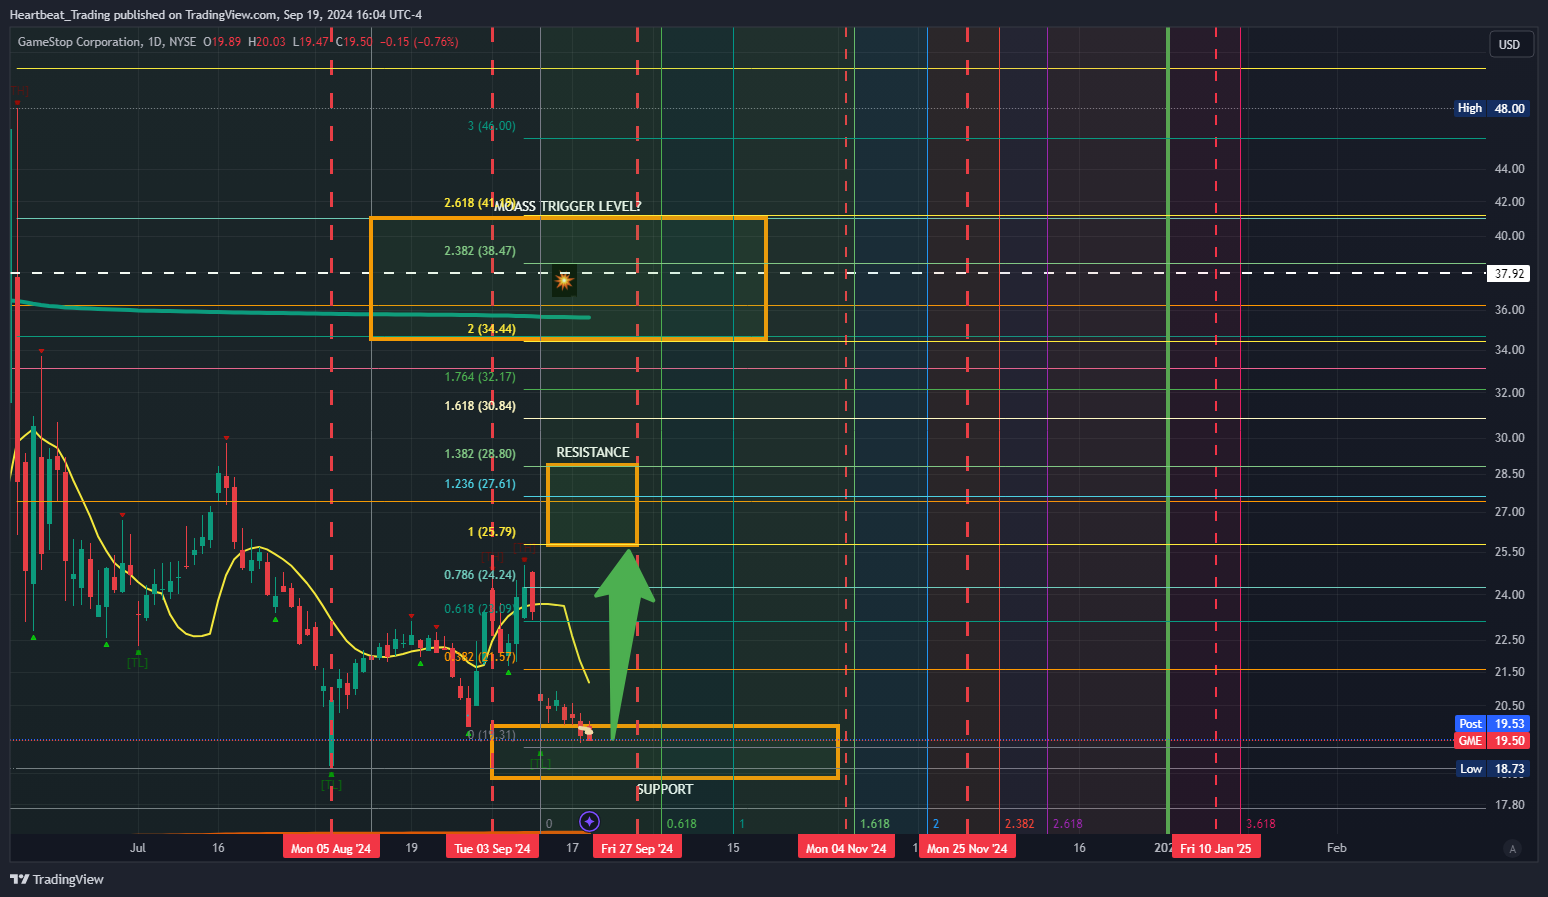Click the 37.92 dashed line price label
Image resolution: width=1548 pixels, height=897 pixels.
[x=1509, y=274]
